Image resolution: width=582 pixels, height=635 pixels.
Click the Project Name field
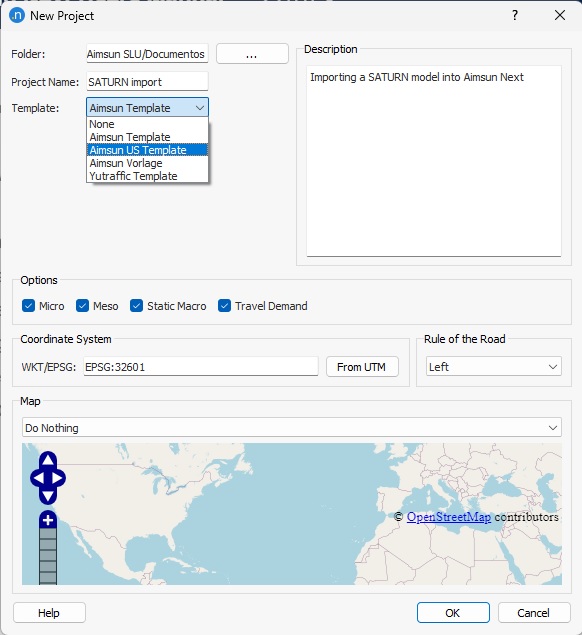[x=147, y=81]
